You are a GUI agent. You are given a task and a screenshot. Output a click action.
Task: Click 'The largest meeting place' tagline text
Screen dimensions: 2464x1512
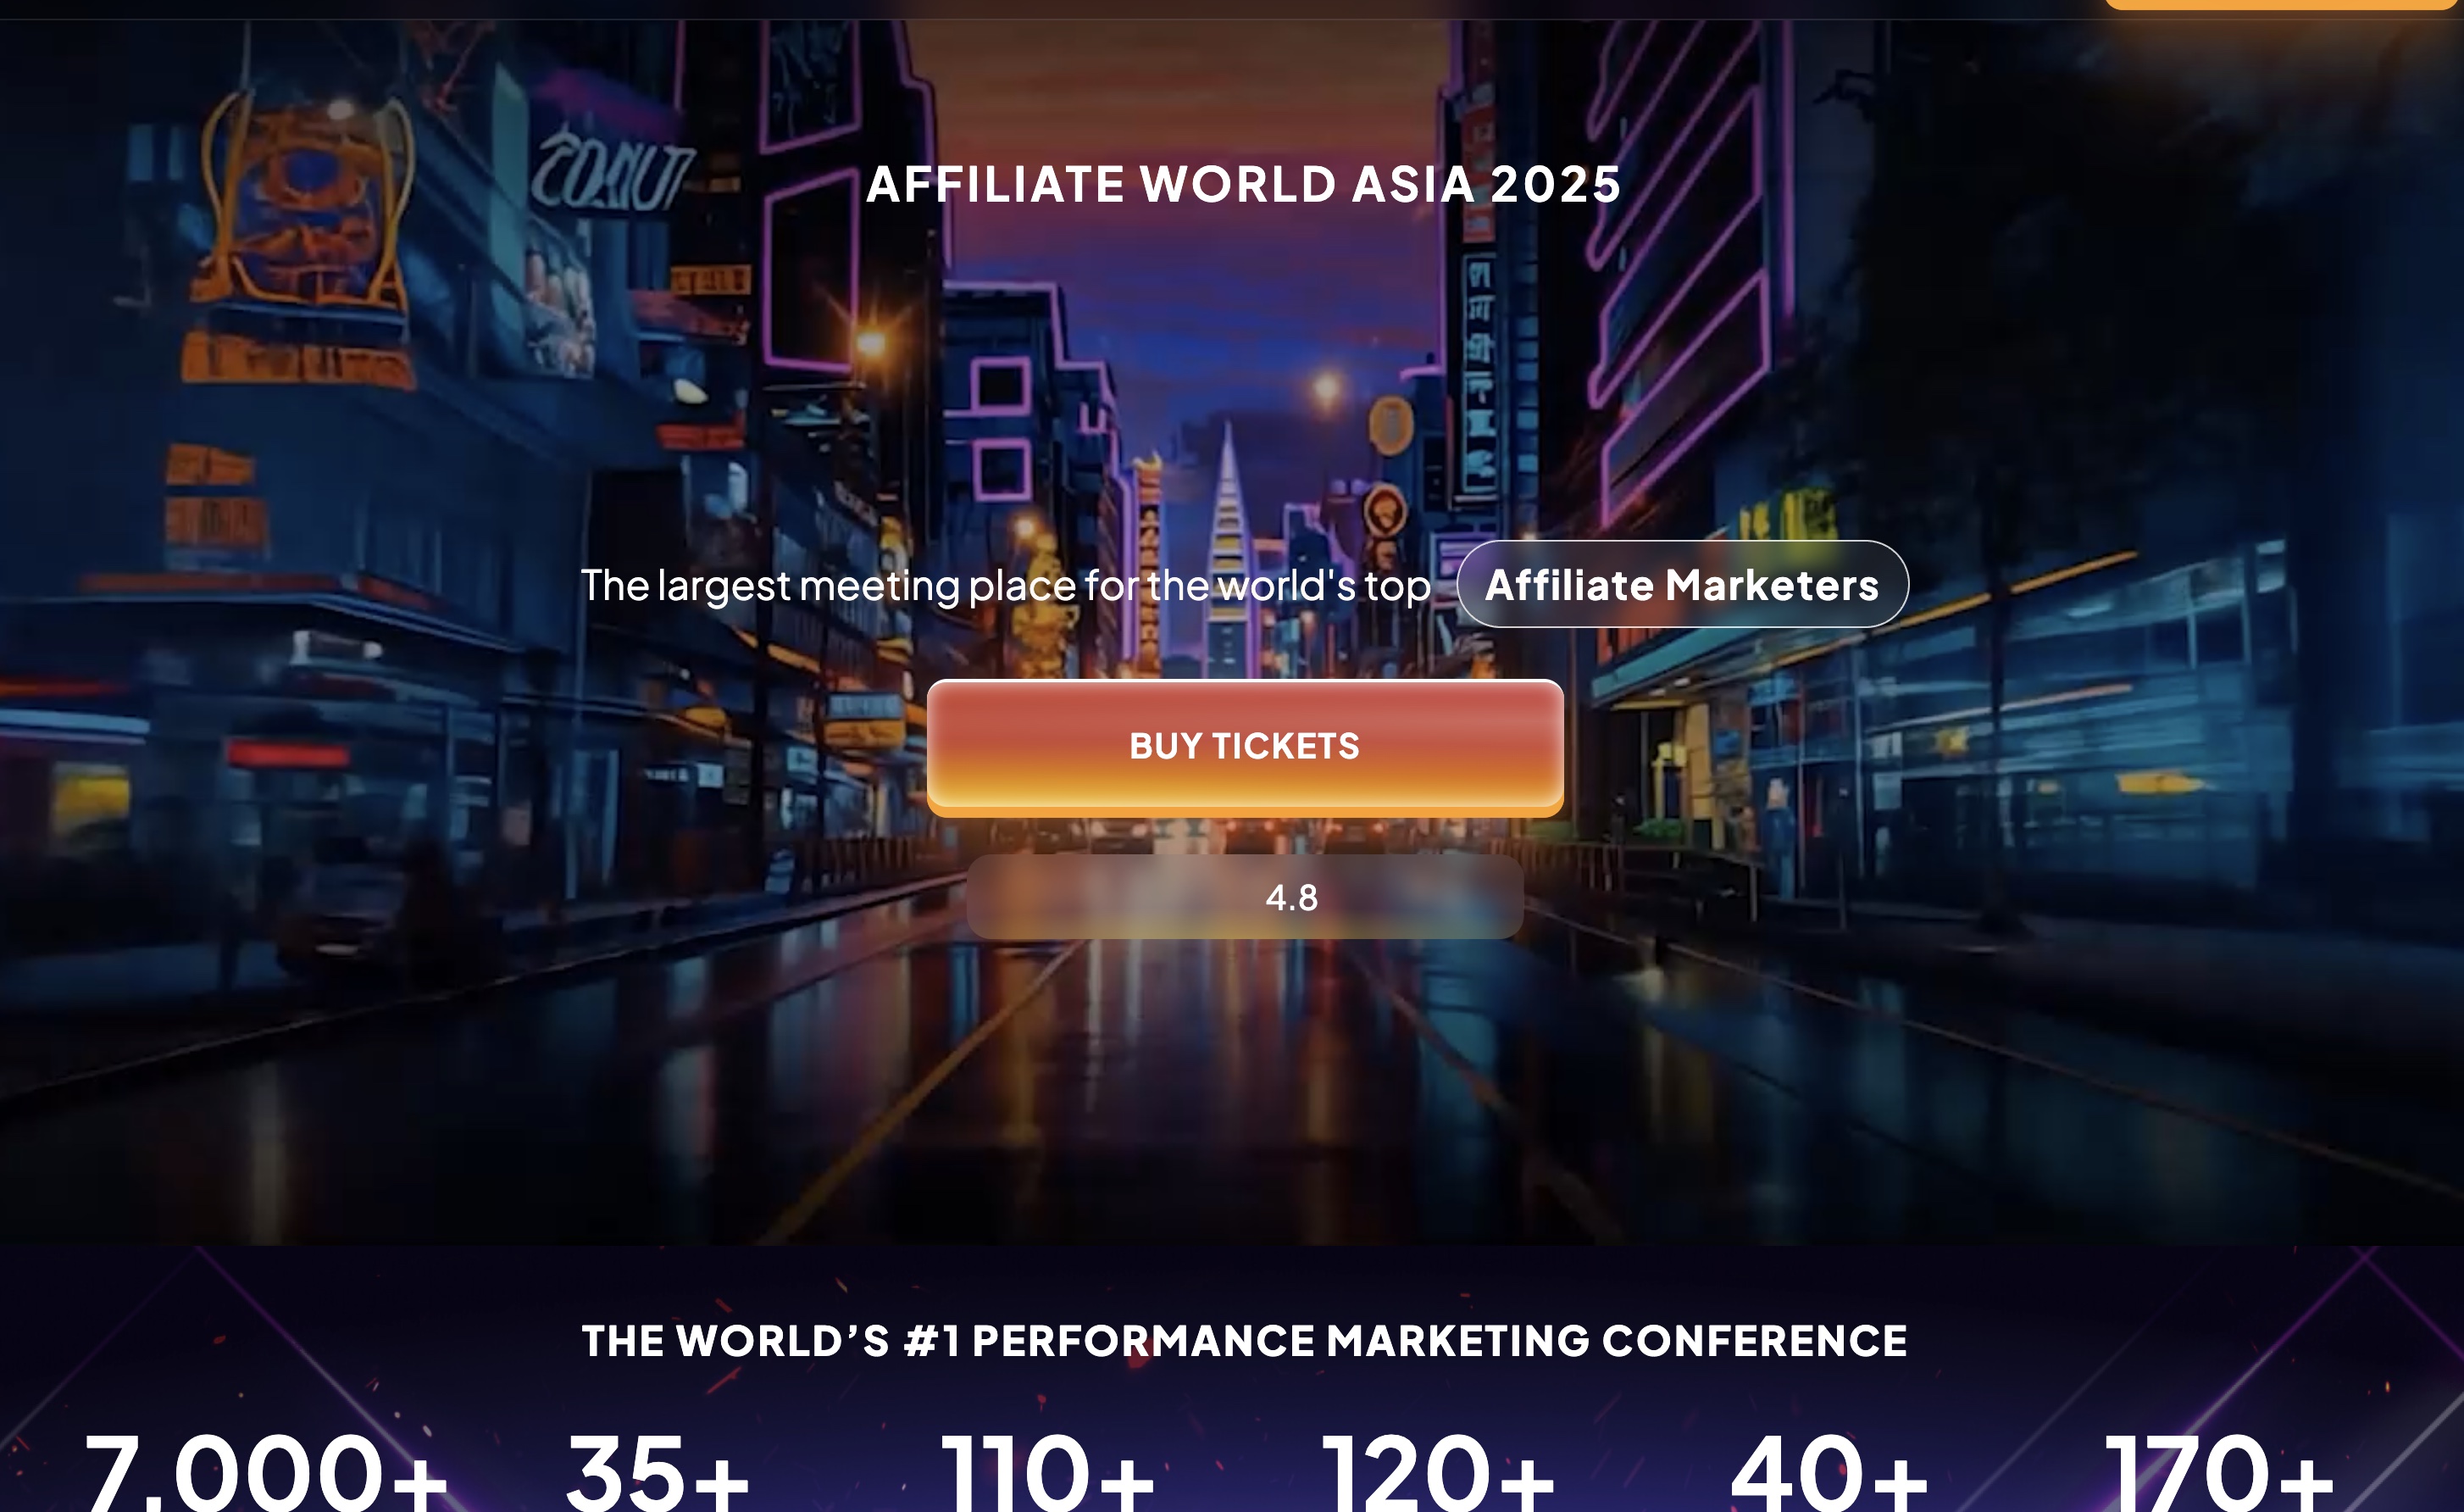coord(1005,586)
